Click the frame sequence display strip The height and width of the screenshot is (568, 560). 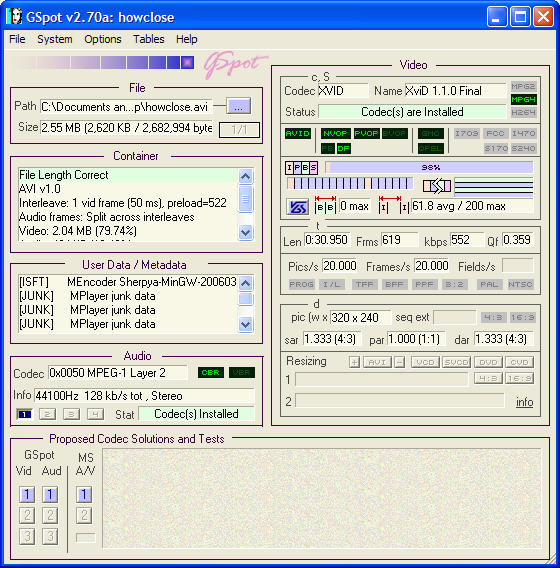350,183
